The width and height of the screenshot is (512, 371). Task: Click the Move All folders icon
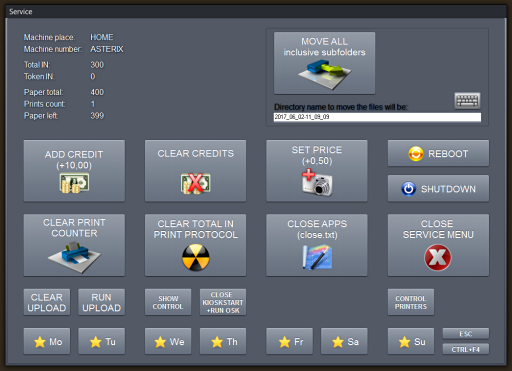tap(325, 75)
